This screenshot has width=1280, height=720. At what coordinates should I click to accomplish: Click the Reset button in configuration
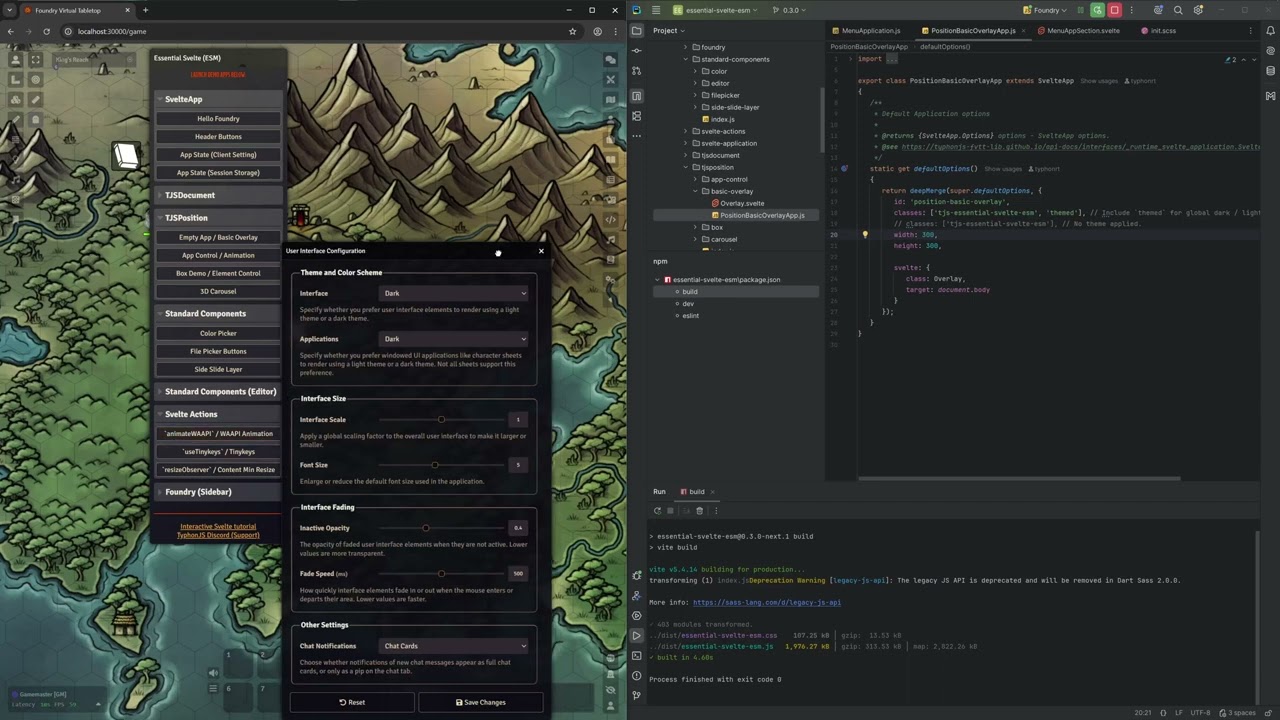352,702
